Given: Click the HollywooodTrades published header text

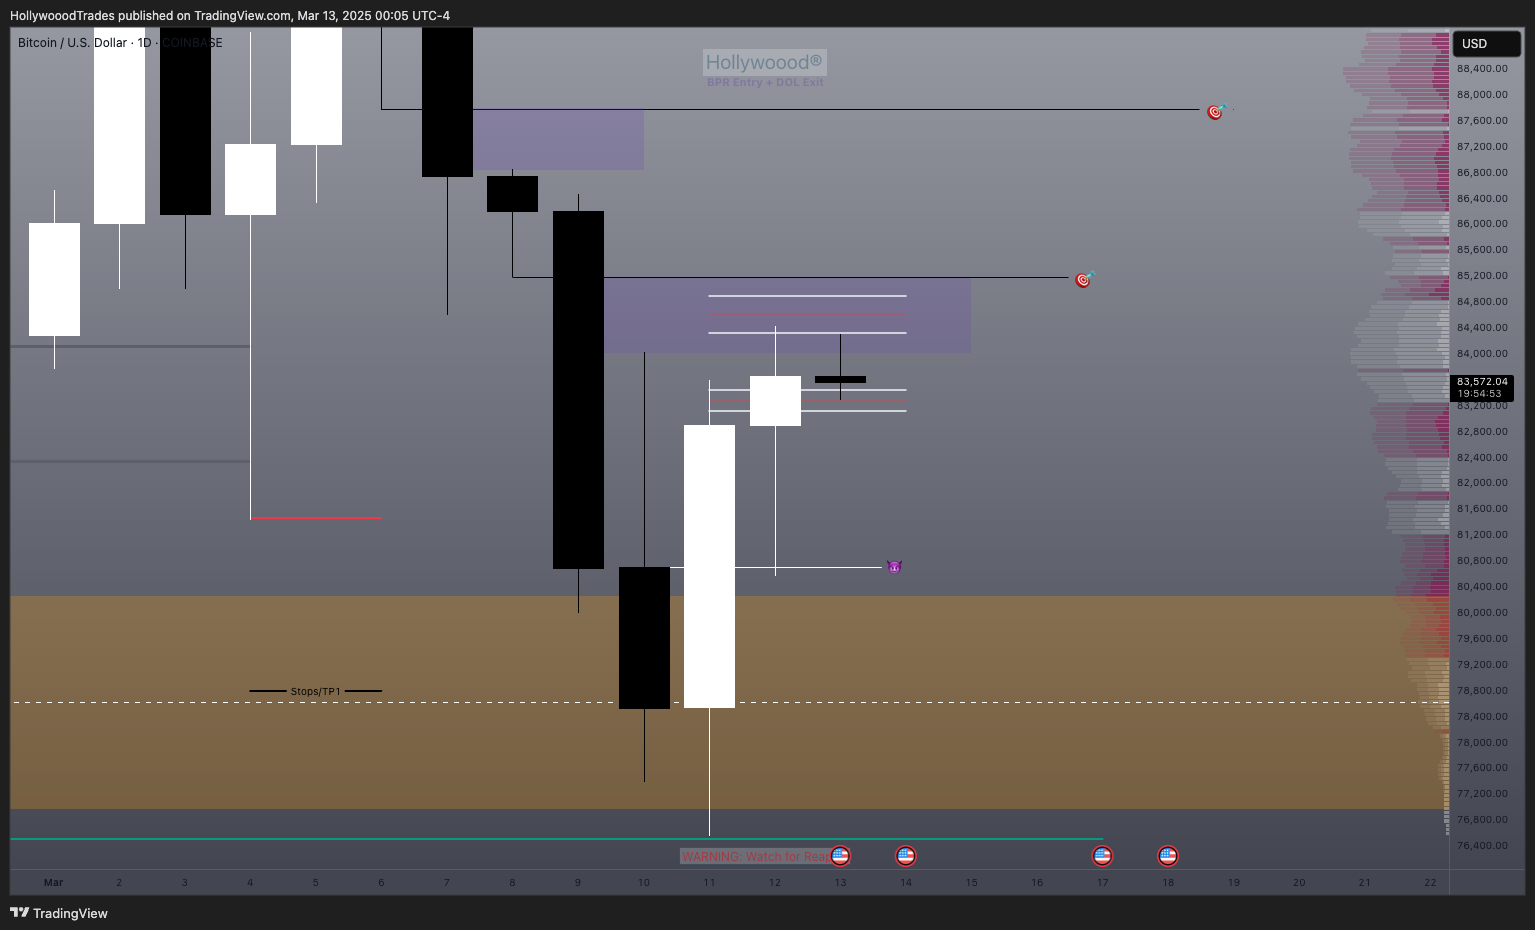Looking at the screenshot, I should click(x=230, y=16).
